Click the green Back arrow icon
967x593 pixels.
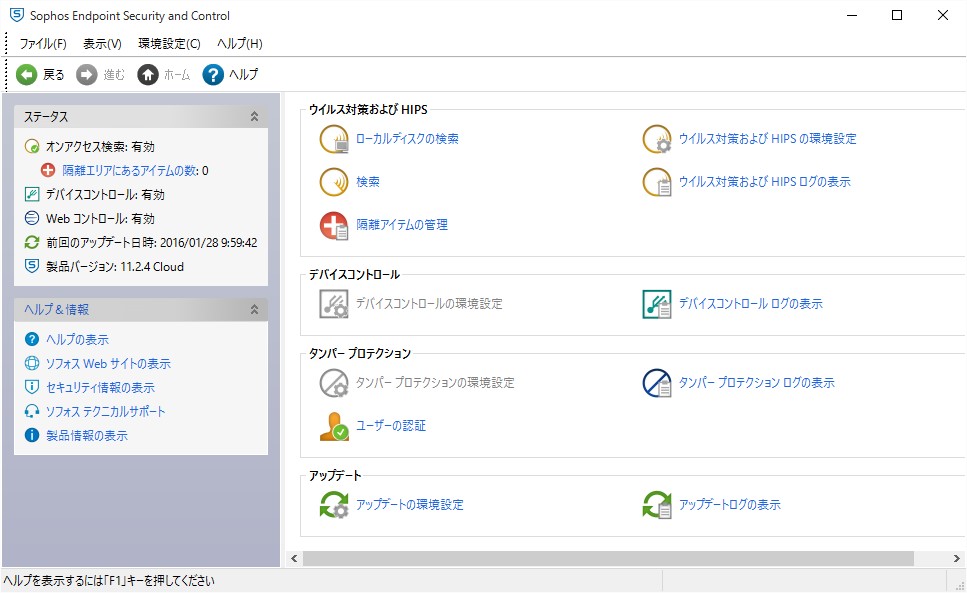[27, 75]
